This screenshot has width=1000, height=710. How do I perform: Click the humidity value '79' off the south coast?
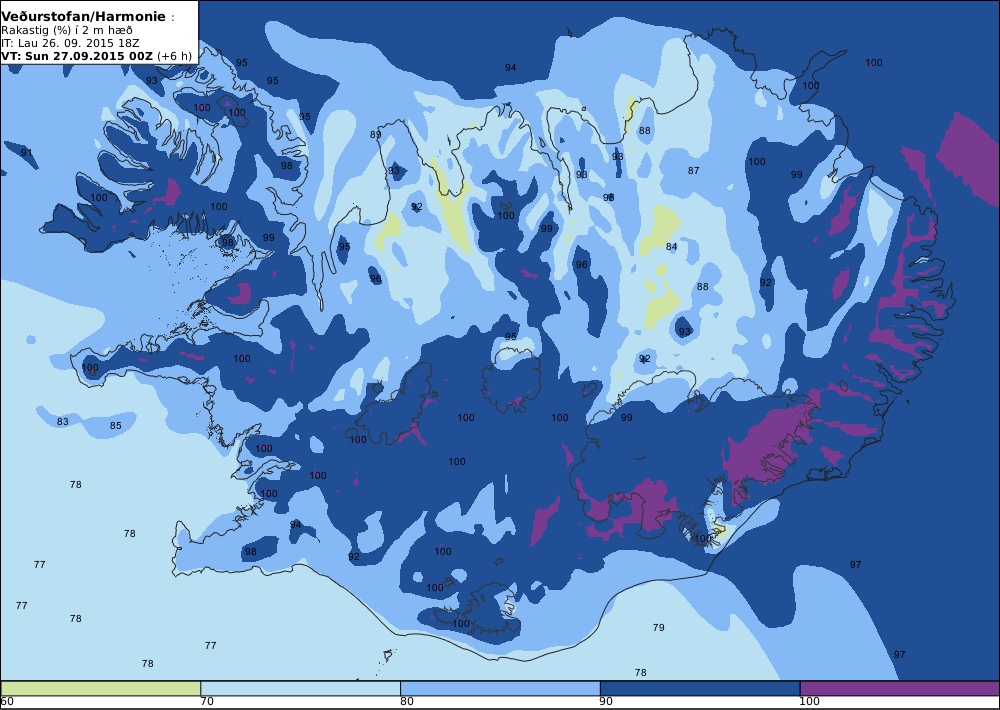tap(659, 628)
